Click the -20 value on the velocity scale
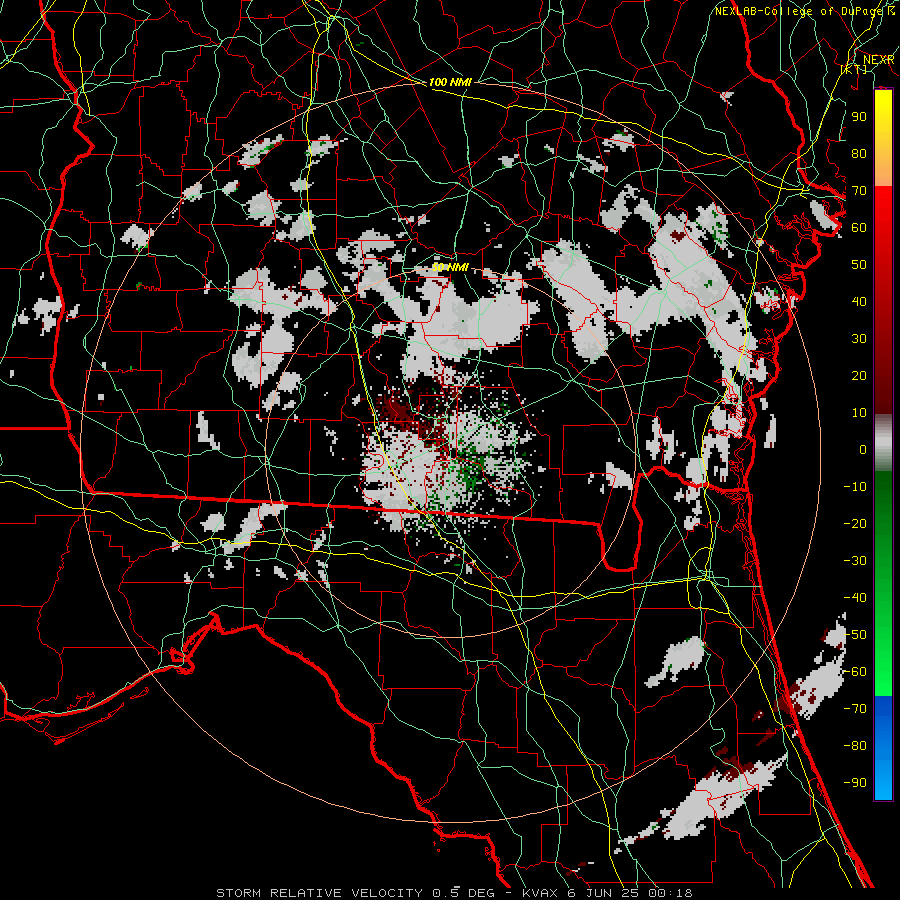900x900 pixels. pyautogui.click(x=855, y=523)
